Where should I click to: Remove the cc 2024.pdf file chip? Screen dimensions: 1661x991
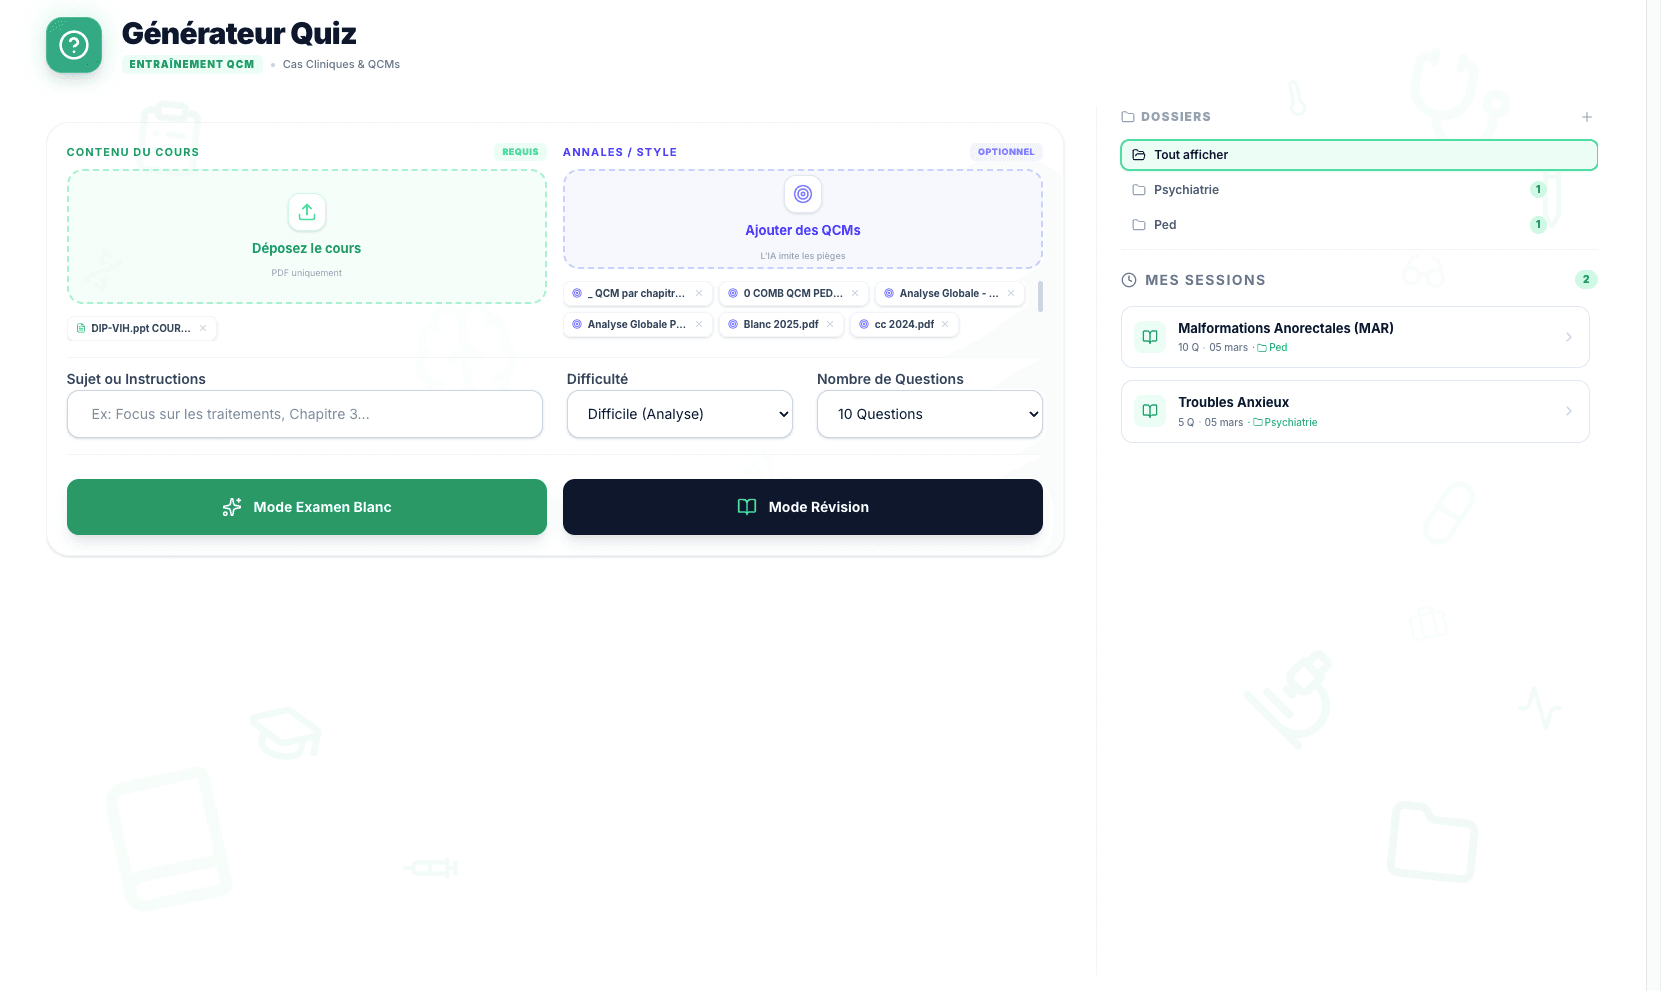click(945, 324)
